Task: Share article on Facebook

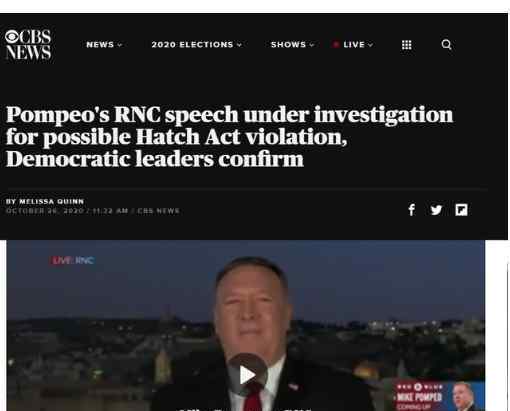Action: click(412, 210)
